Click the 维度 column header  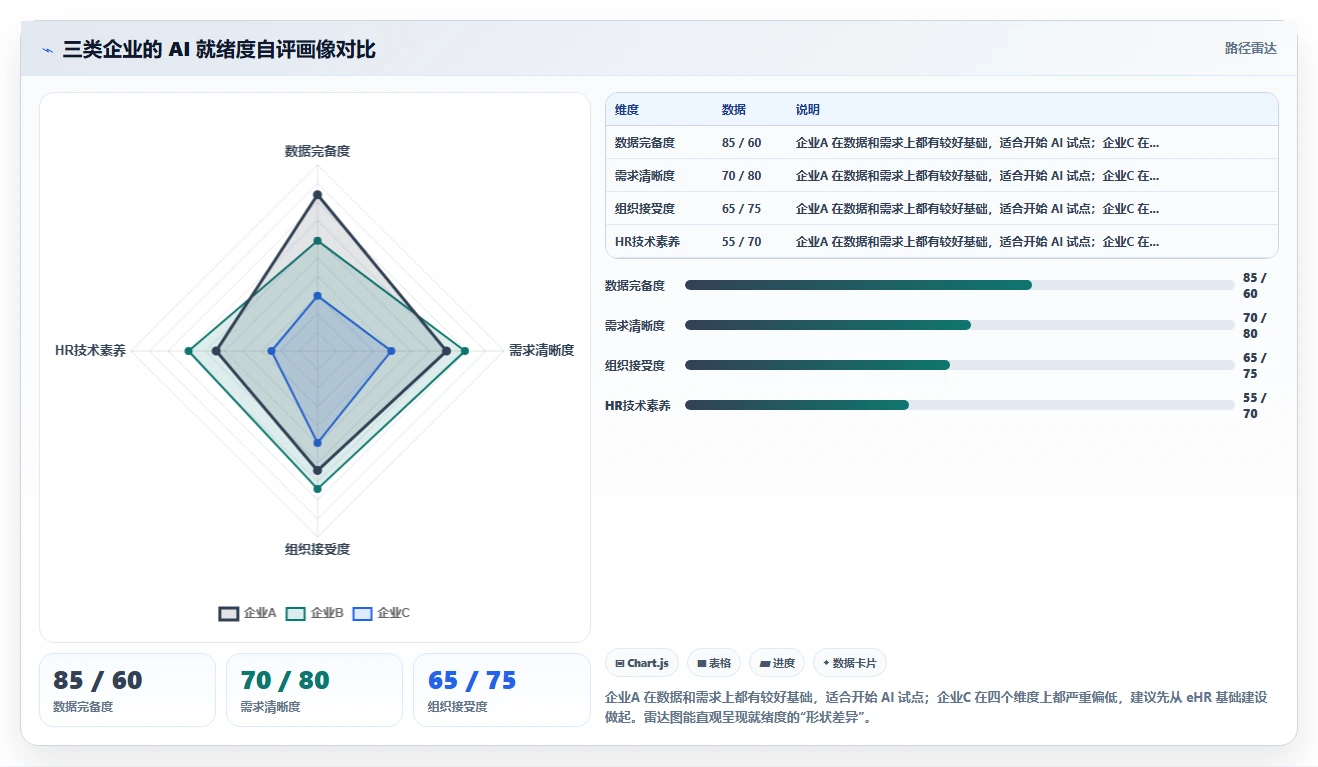click(627, 110)
